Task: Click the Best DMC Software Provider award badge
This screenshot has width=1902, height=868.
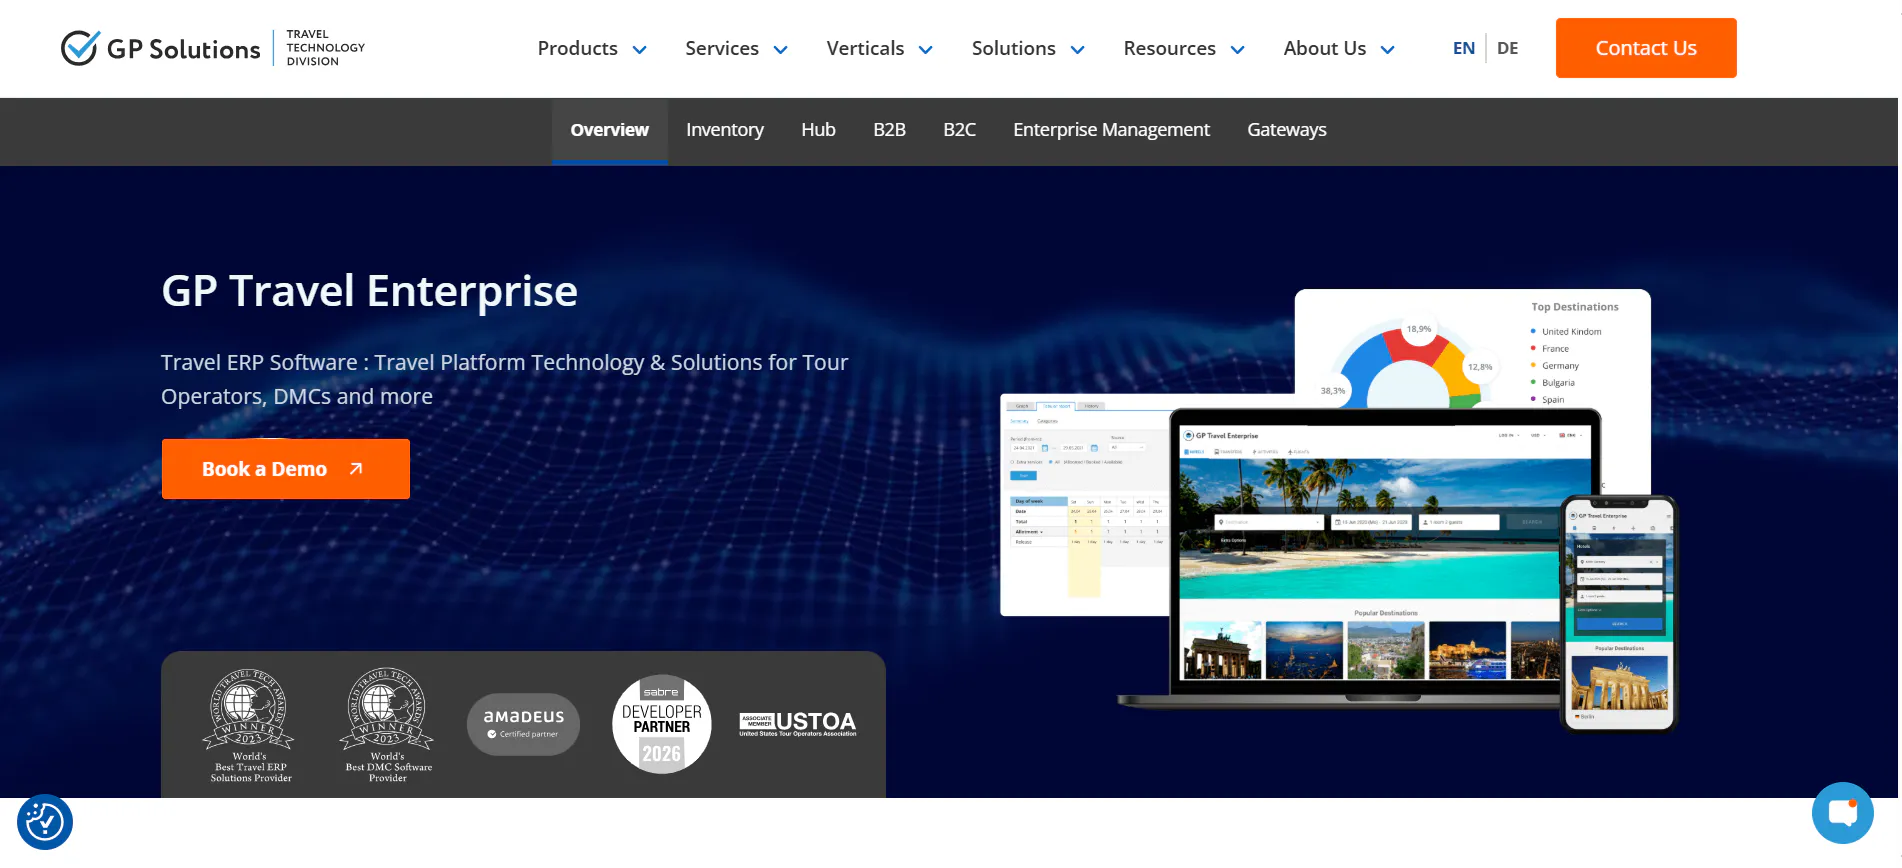Action: [x=388, y=725]
